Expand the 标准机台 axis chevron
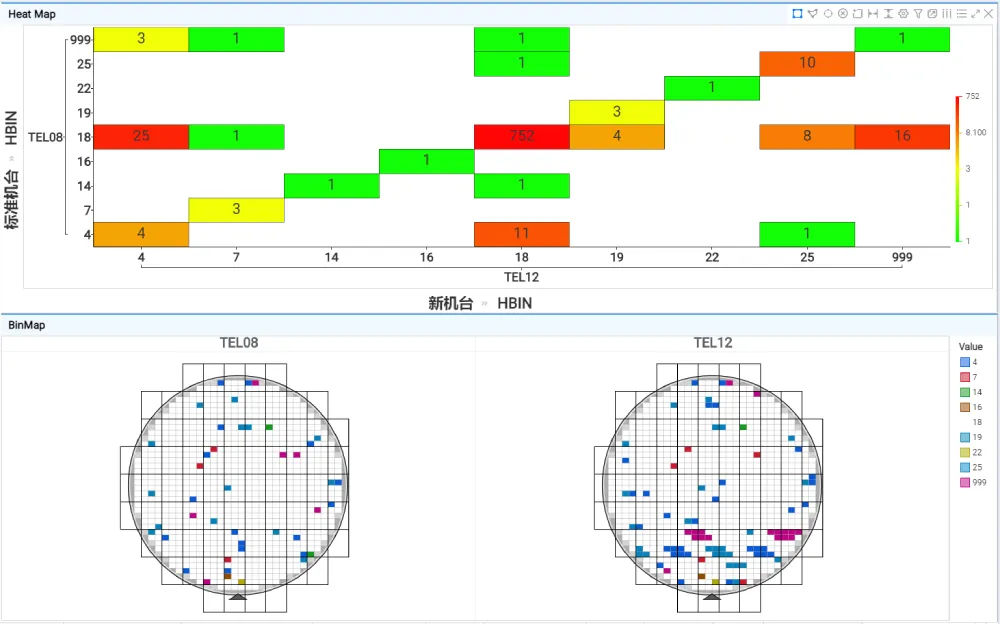1000x624 pixels. point(11,159)
